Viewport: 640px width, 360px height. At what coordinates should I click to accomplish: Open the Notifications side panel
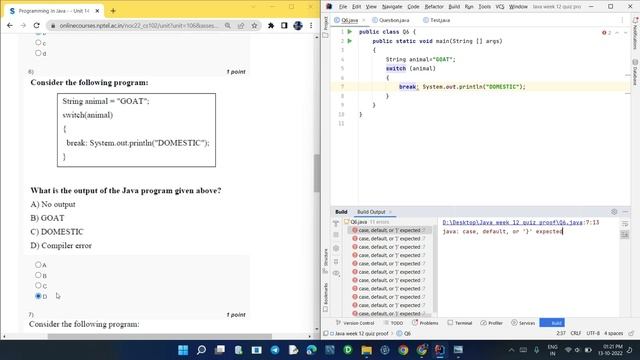pos(635,33)
